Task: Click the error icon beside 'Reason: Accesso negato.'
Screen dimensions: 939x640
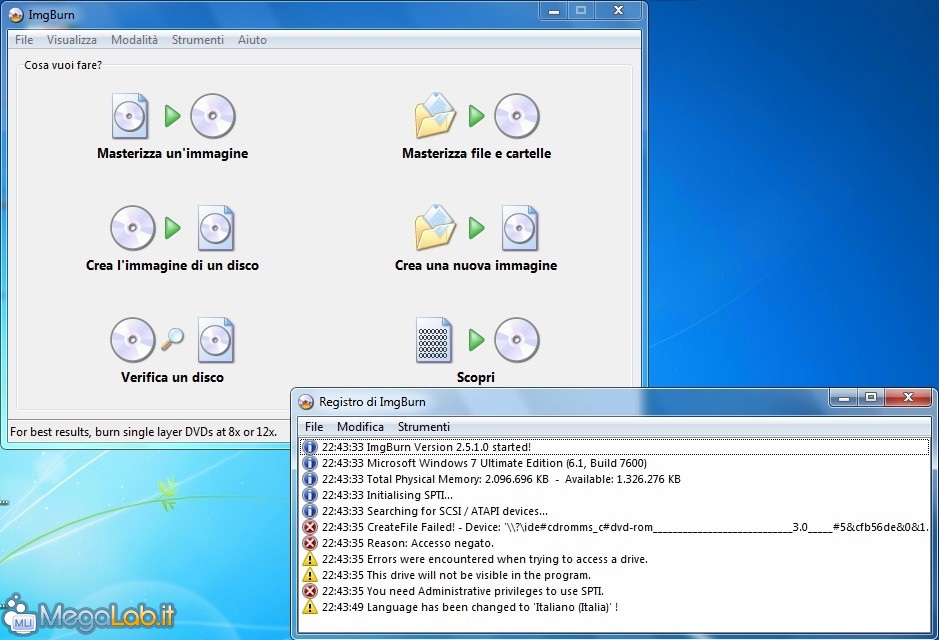Action: (x=310, y=543)
